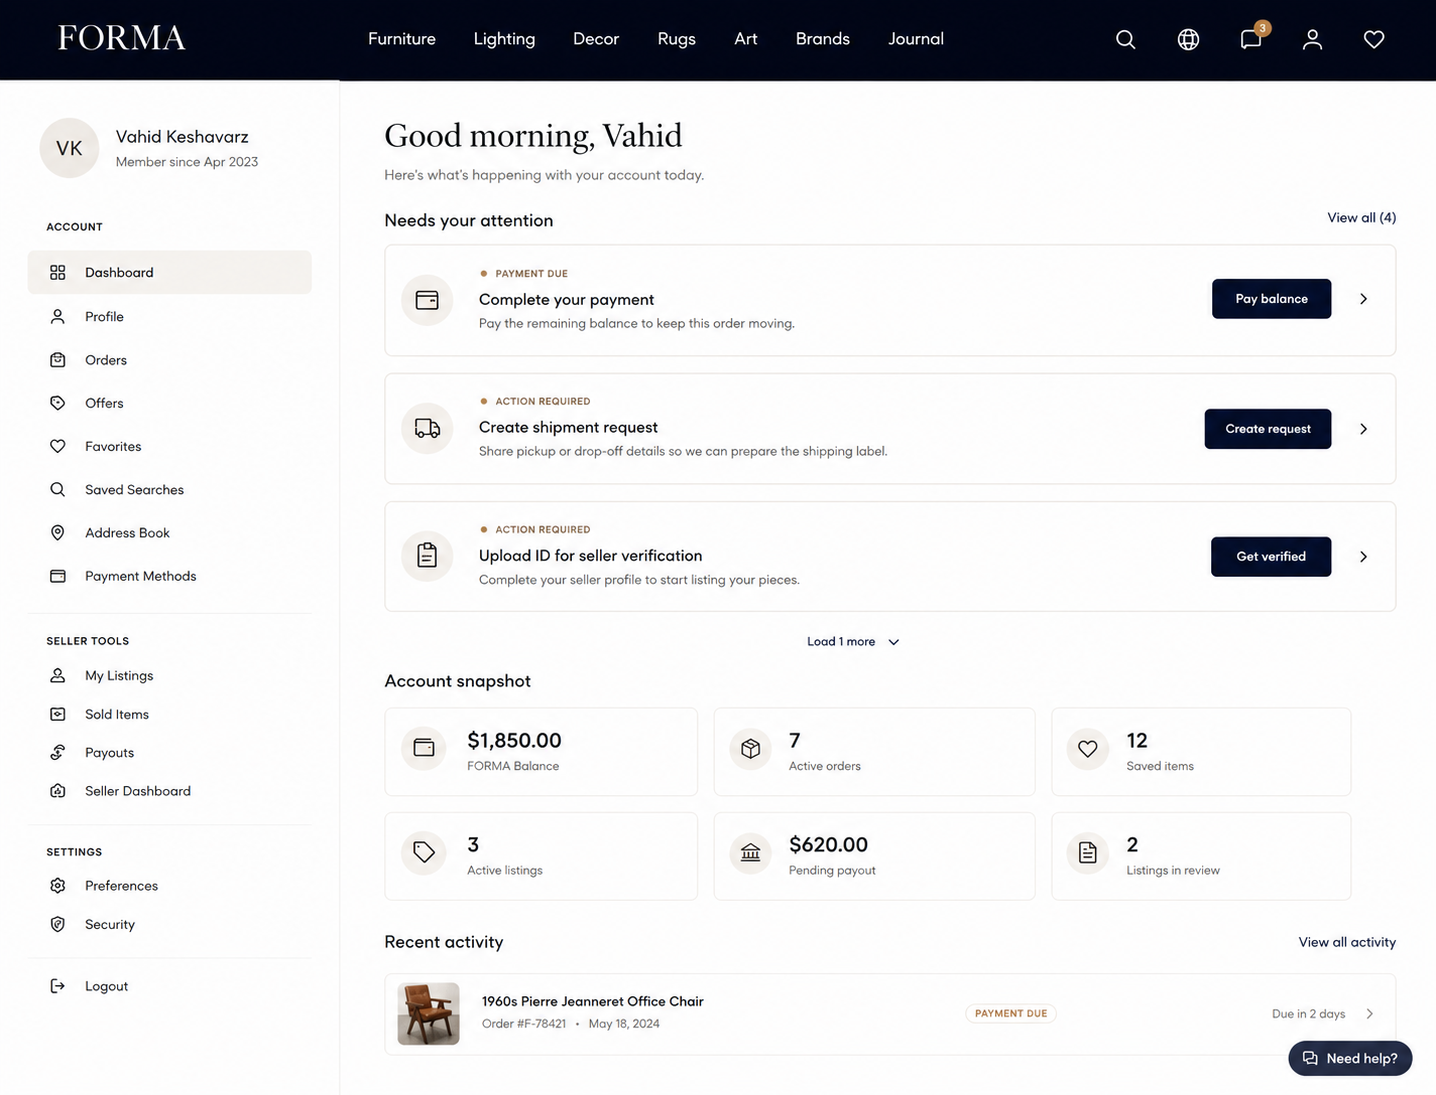Open the Rugs menu
Screen dimensions: 1436x1095
(x=676, y=39)
